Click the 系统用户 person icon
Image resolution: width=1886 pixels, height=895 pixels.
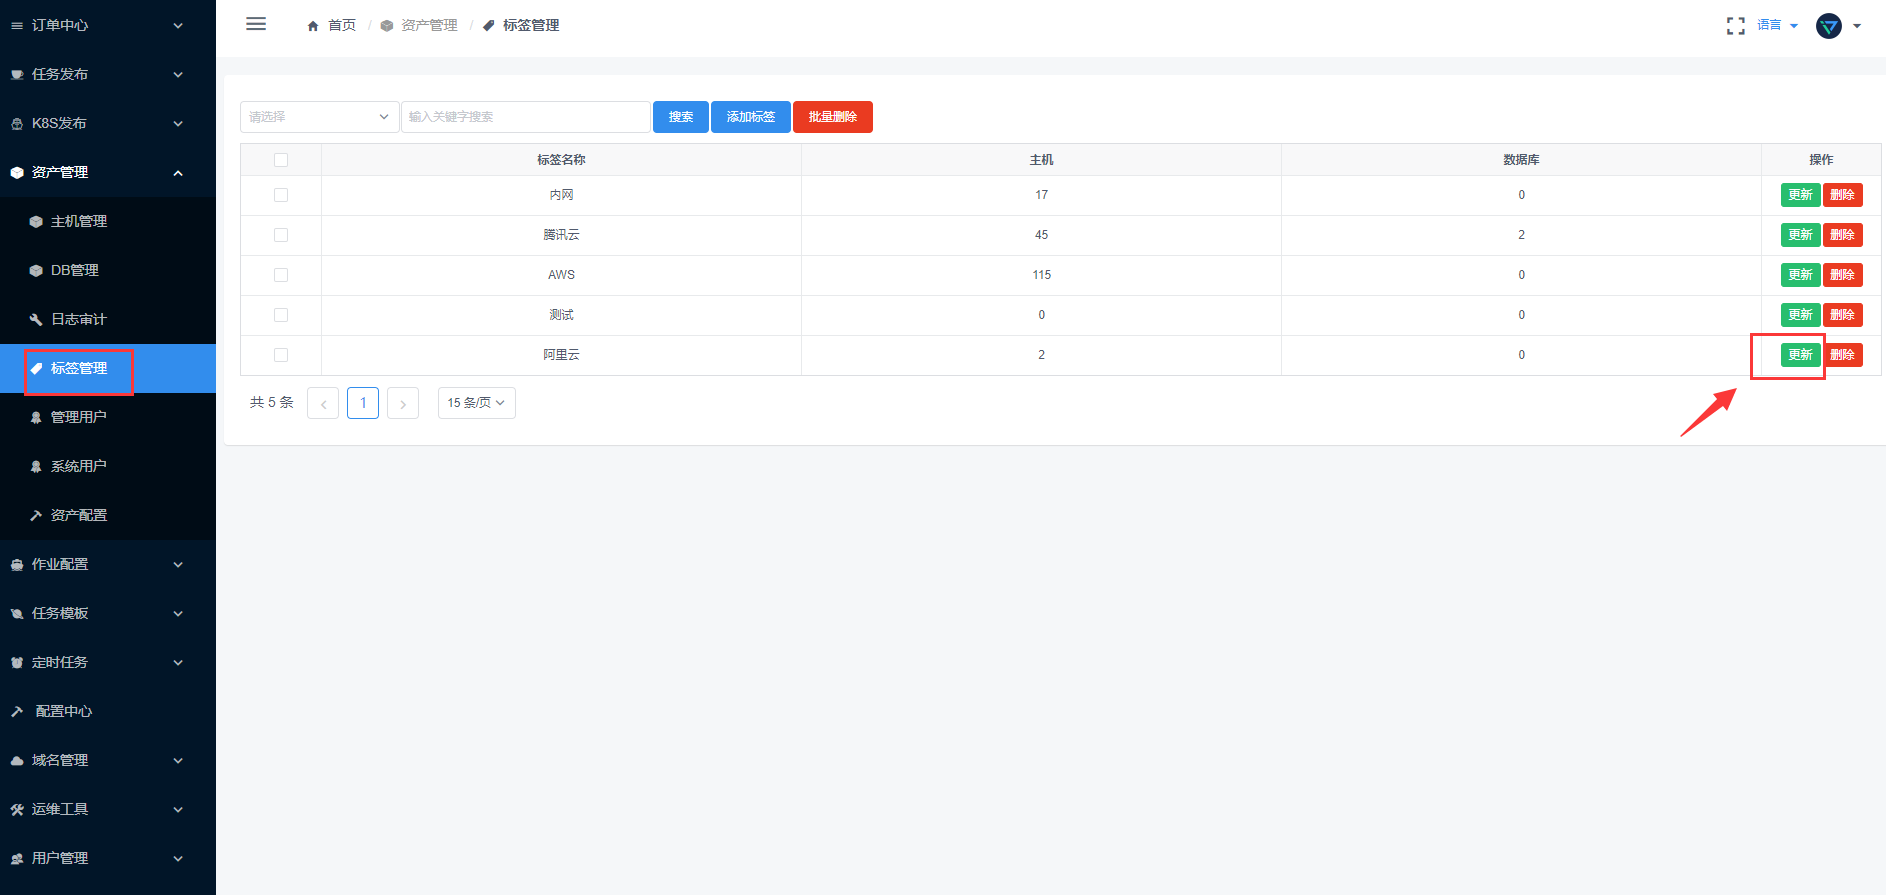36,467
